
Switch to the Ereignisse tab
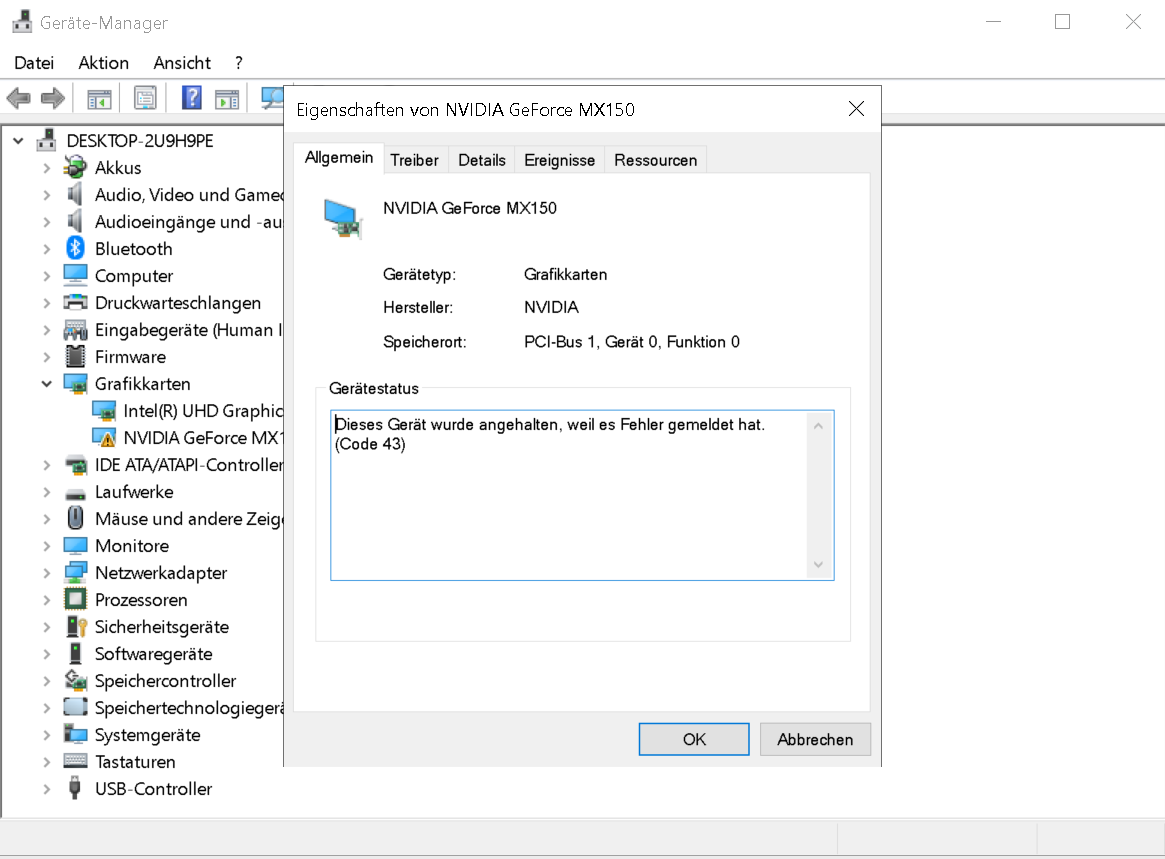click(559, 160)
